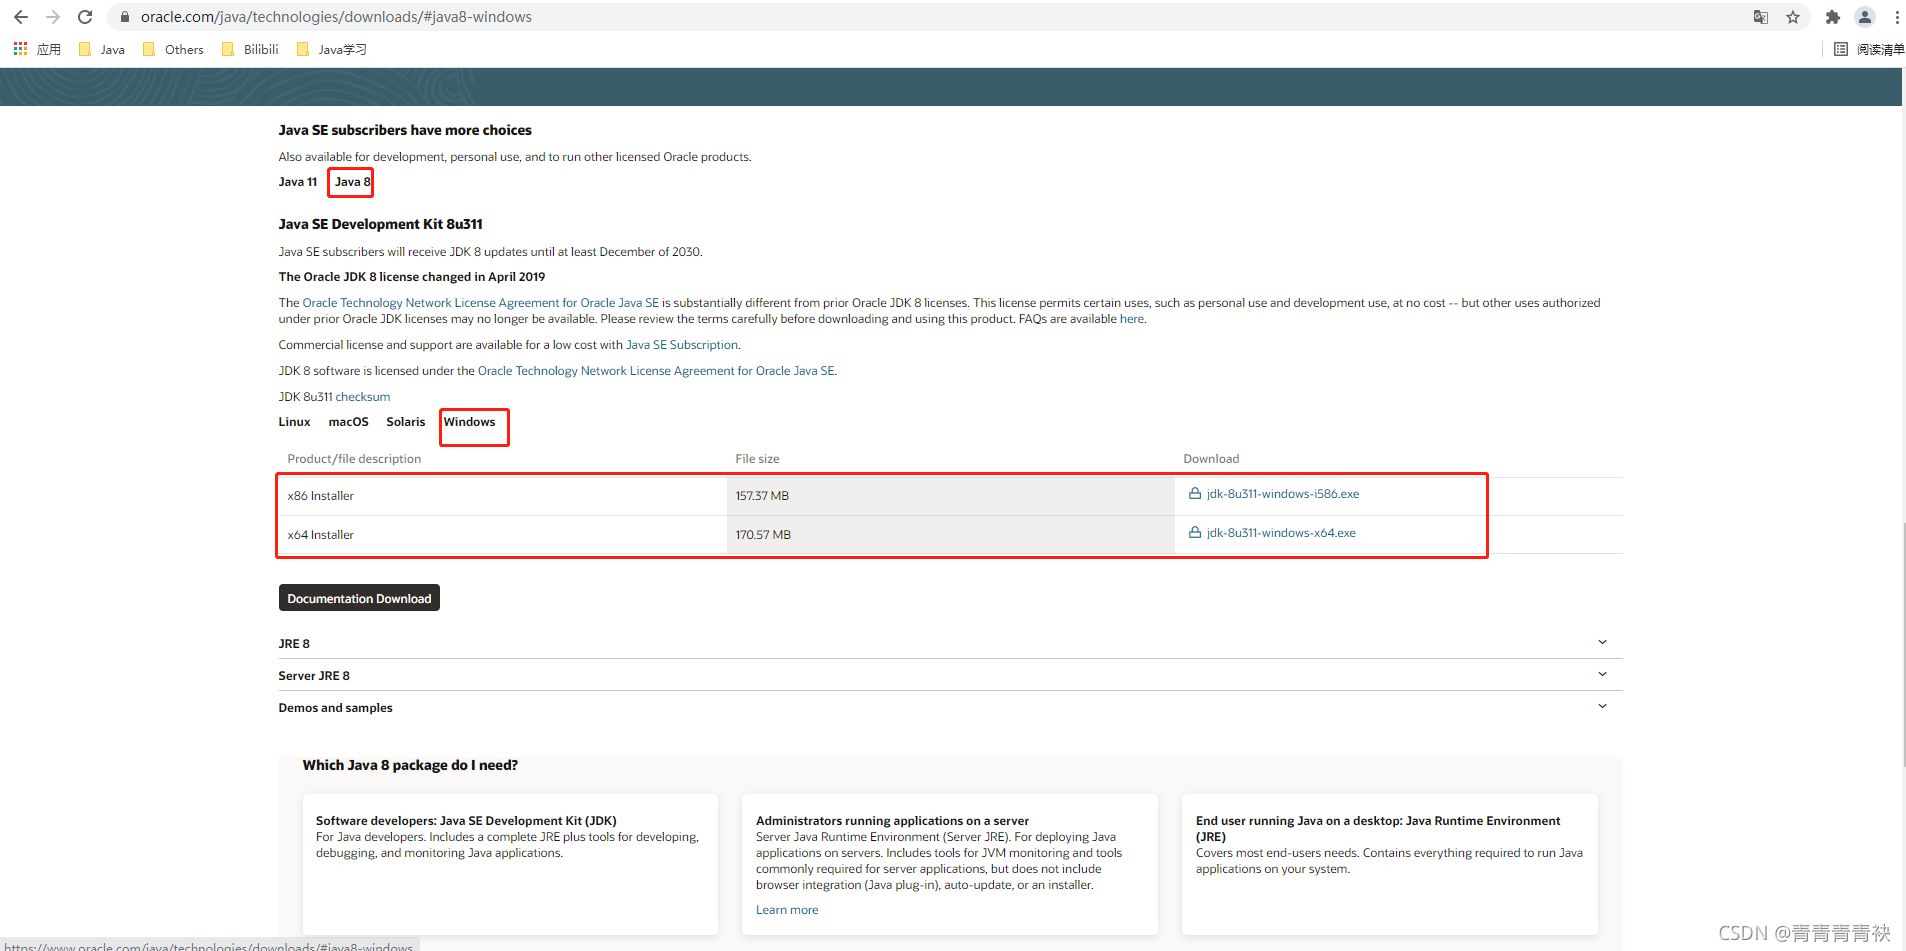This screenshot has width=1906, height=951.
Task: Switch to the Solaris platform tab
Action: coord(405,422)
